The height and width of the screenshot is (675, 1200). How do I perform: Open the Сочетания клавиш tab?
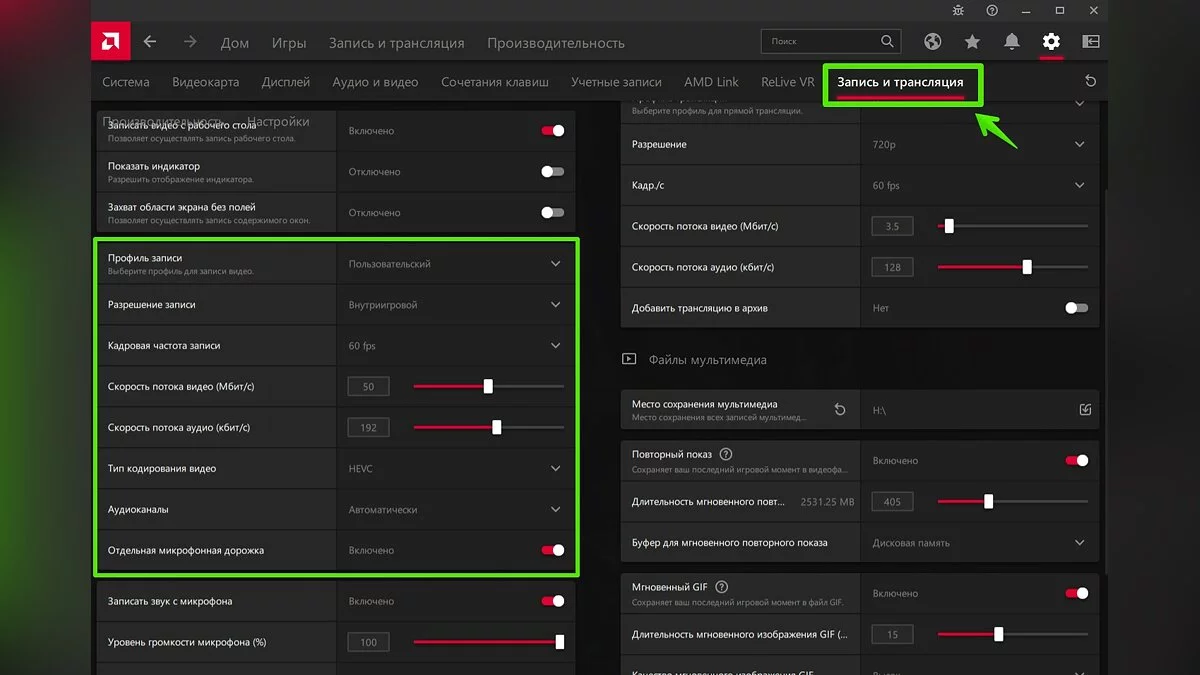[494, 82]
